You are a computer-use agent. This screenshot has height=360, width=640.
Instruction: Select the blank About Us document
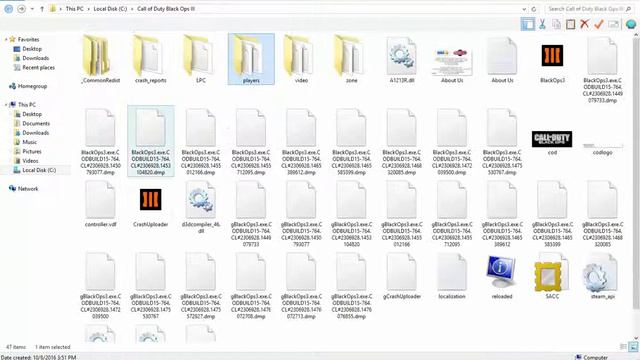[502, 60]
